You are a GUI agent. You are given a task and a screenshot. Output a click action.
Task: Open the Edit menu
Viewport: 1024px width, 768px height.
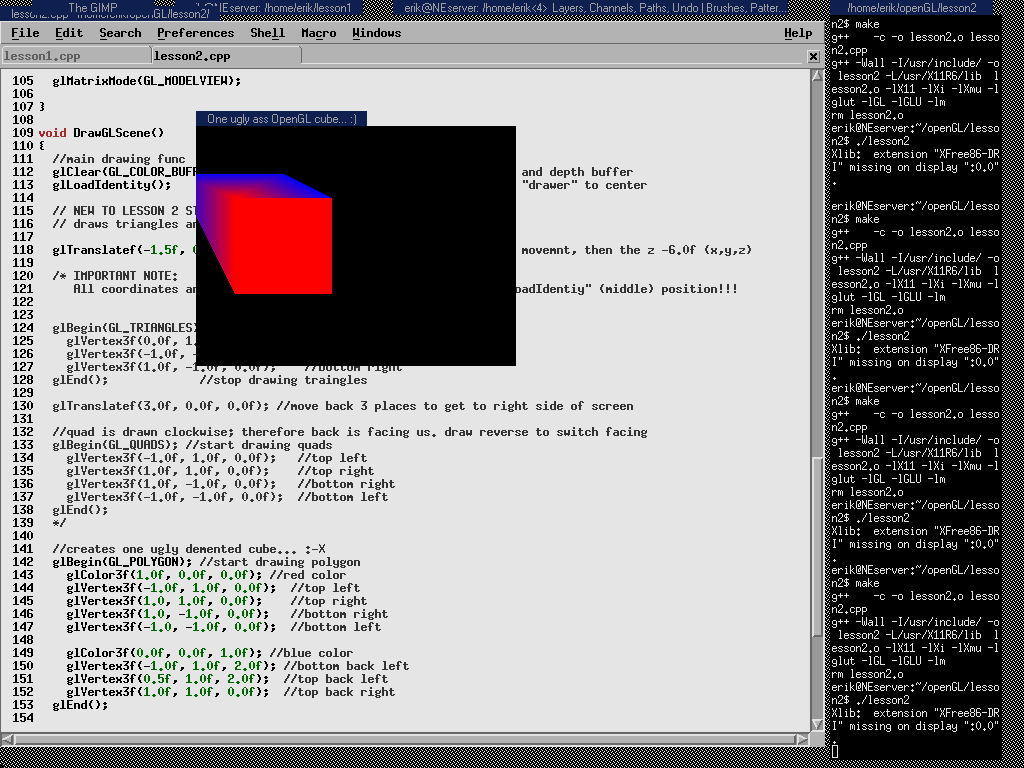tap(69, 33)
